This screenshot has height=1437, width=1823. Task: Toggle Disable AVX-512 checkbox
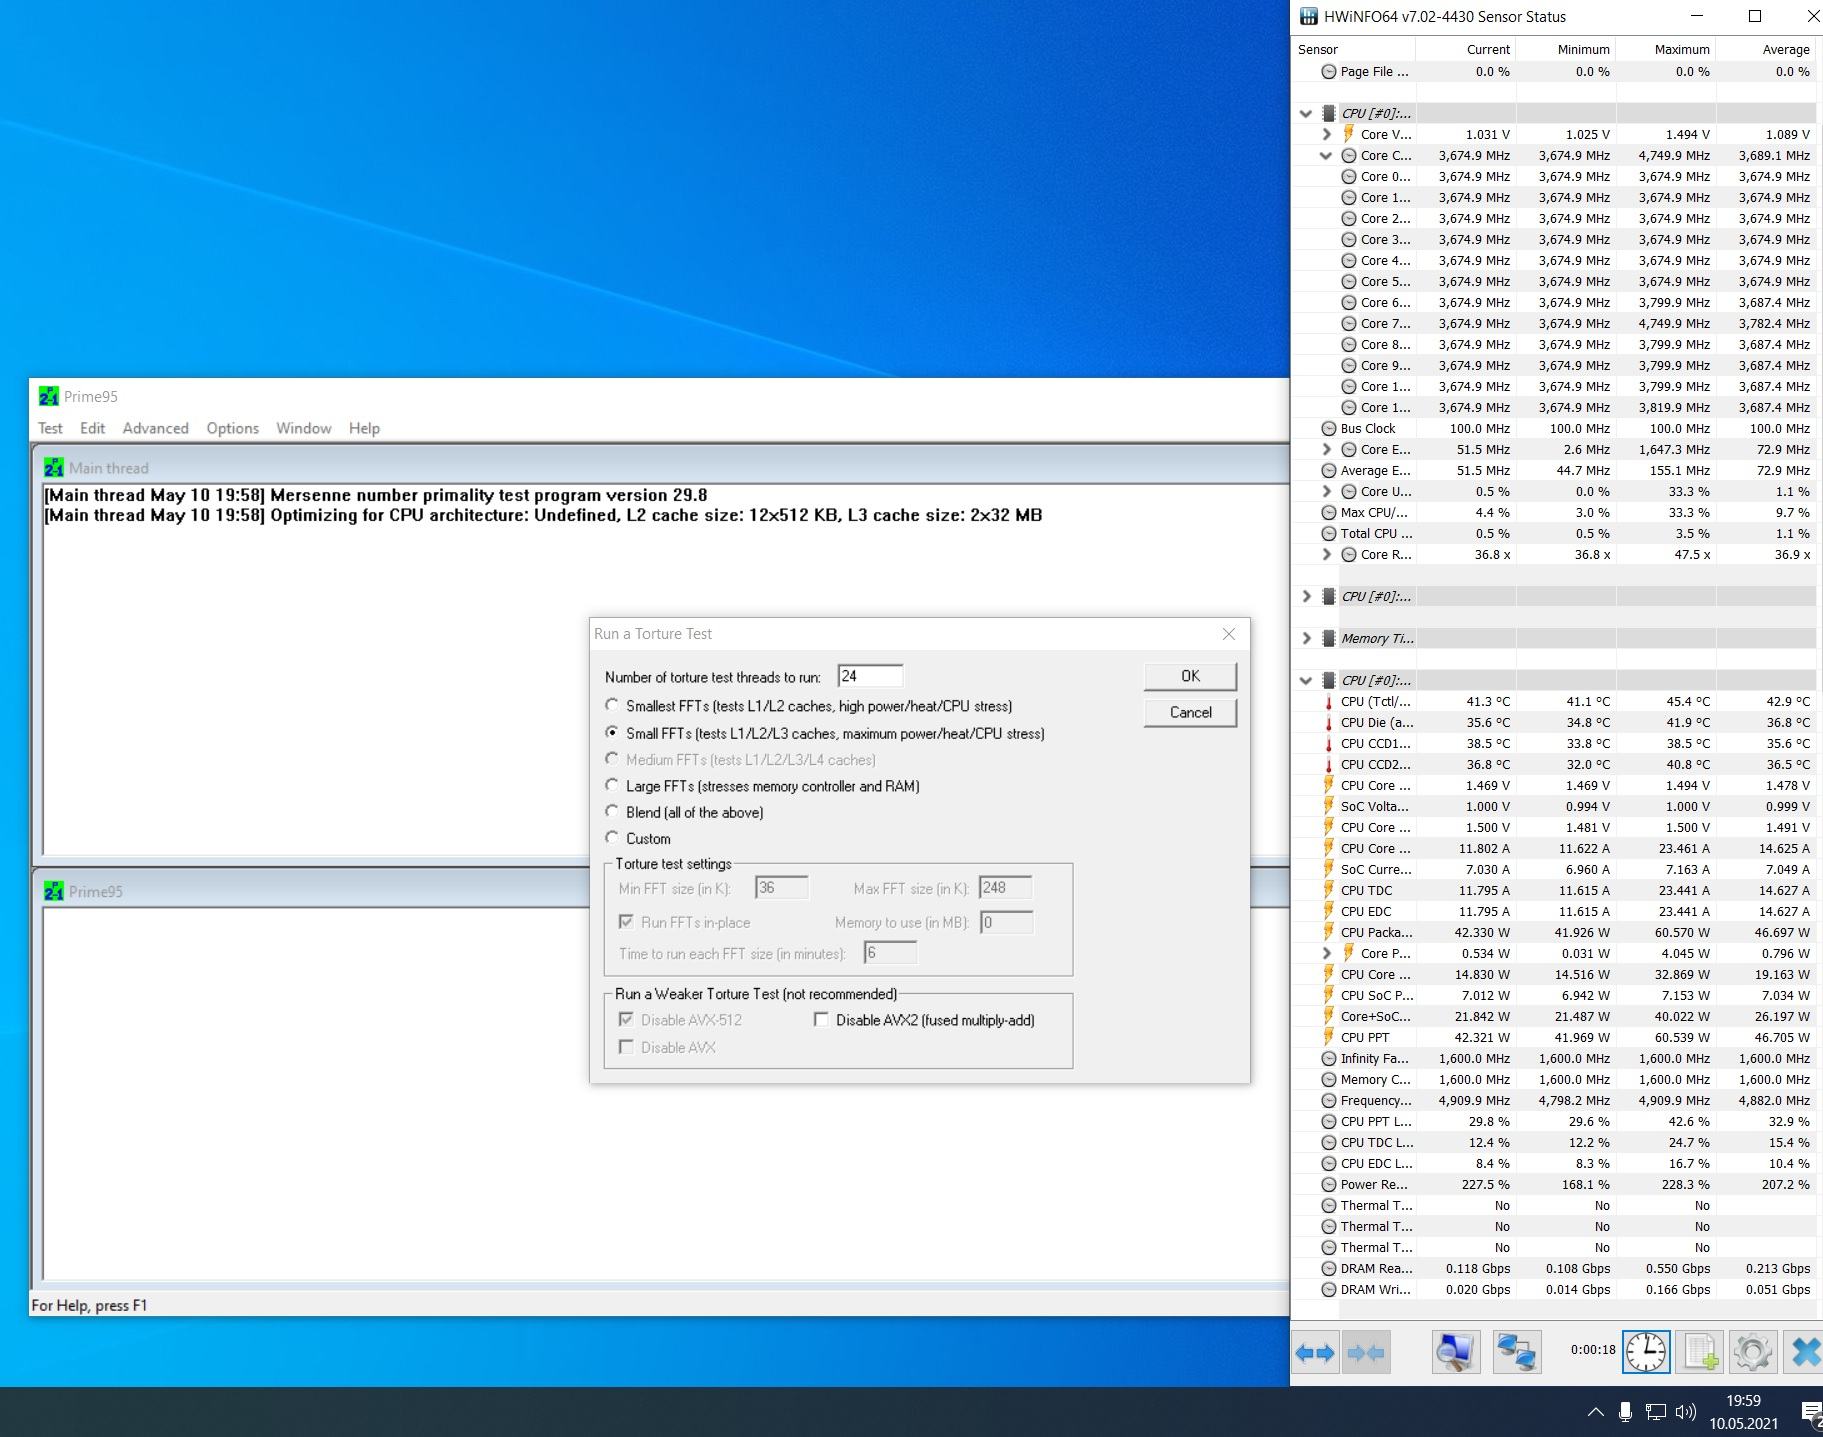click(x=626, y=1020)
